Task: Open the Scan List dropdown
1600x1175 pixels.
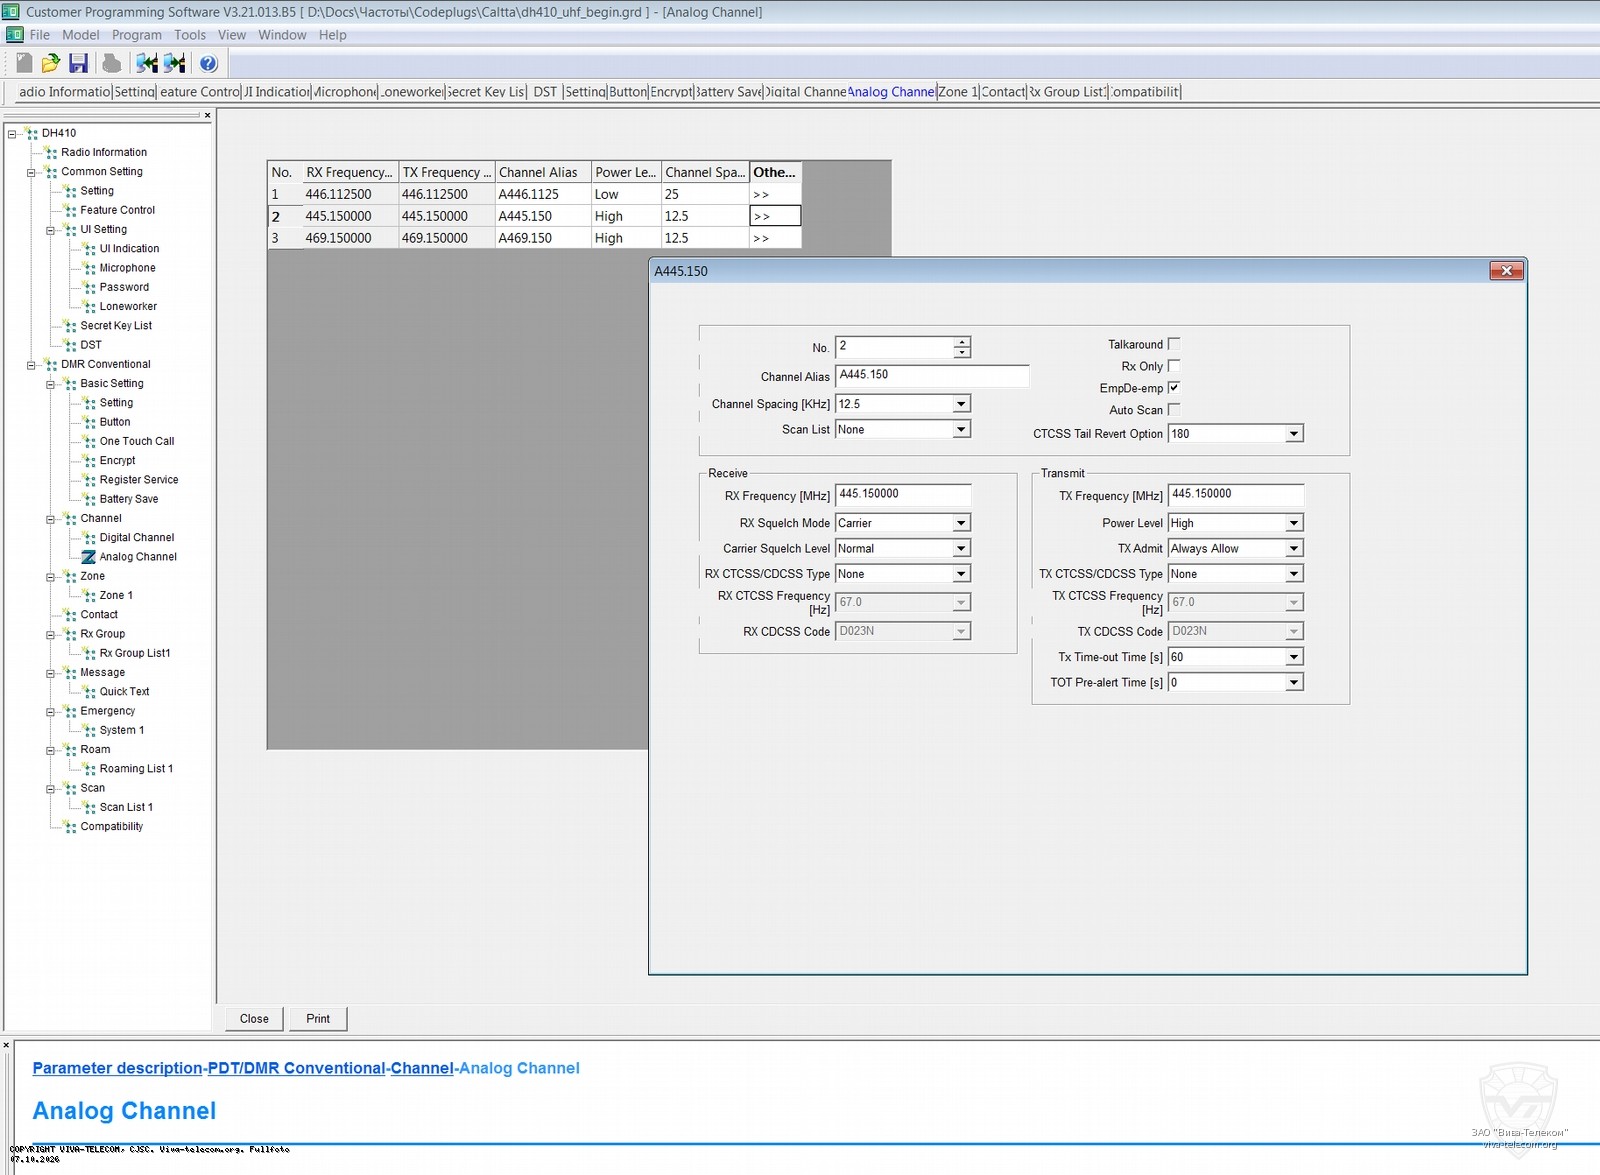Action: point(961,429)
